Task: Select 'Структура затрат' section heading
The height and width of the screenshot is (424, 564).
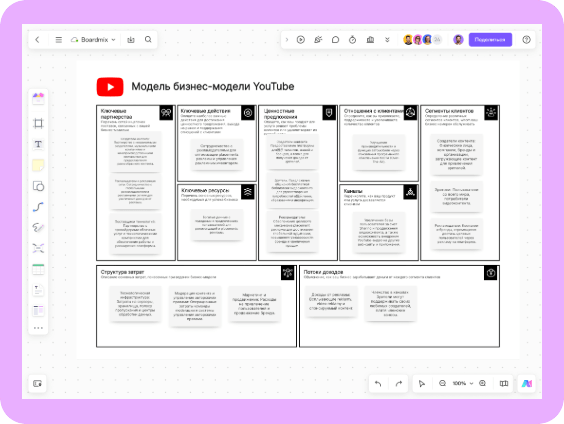Action: (122, 272)
